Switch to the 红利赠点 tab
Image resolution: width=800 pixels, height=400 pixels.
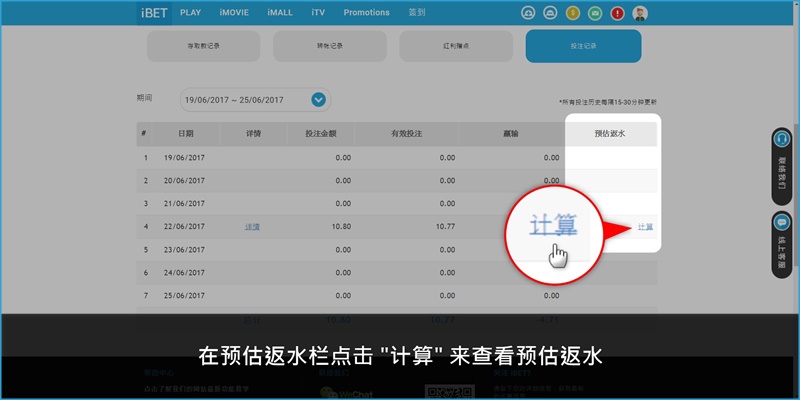456,46
